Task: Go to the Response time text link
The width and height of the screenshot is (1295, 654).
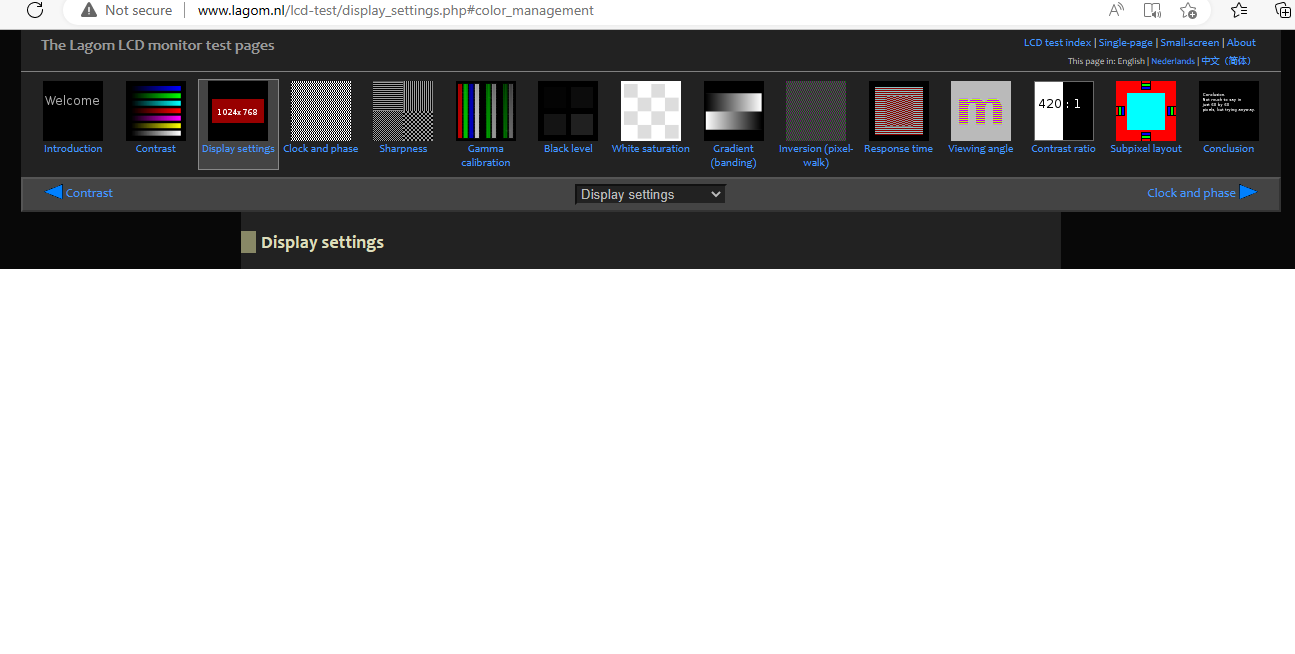Action: (x=899, y=149)
